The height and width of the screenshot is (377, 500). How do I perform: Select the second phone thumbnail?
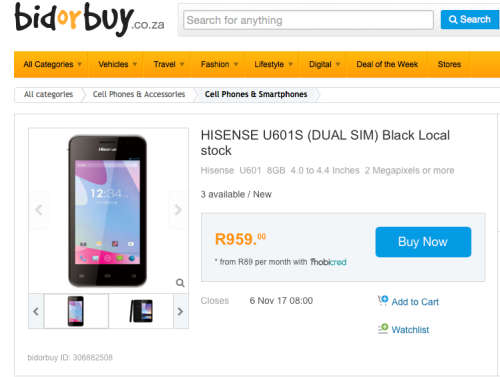tap(141, 311)
